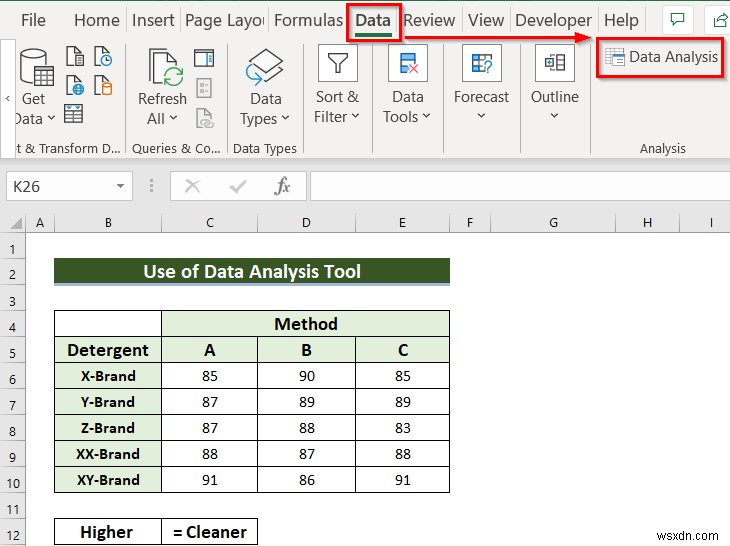The height and width of the screenshot is (546, 730).
Task: Open the Name Box dropdown arrow
Action: (x=121, y=186)
